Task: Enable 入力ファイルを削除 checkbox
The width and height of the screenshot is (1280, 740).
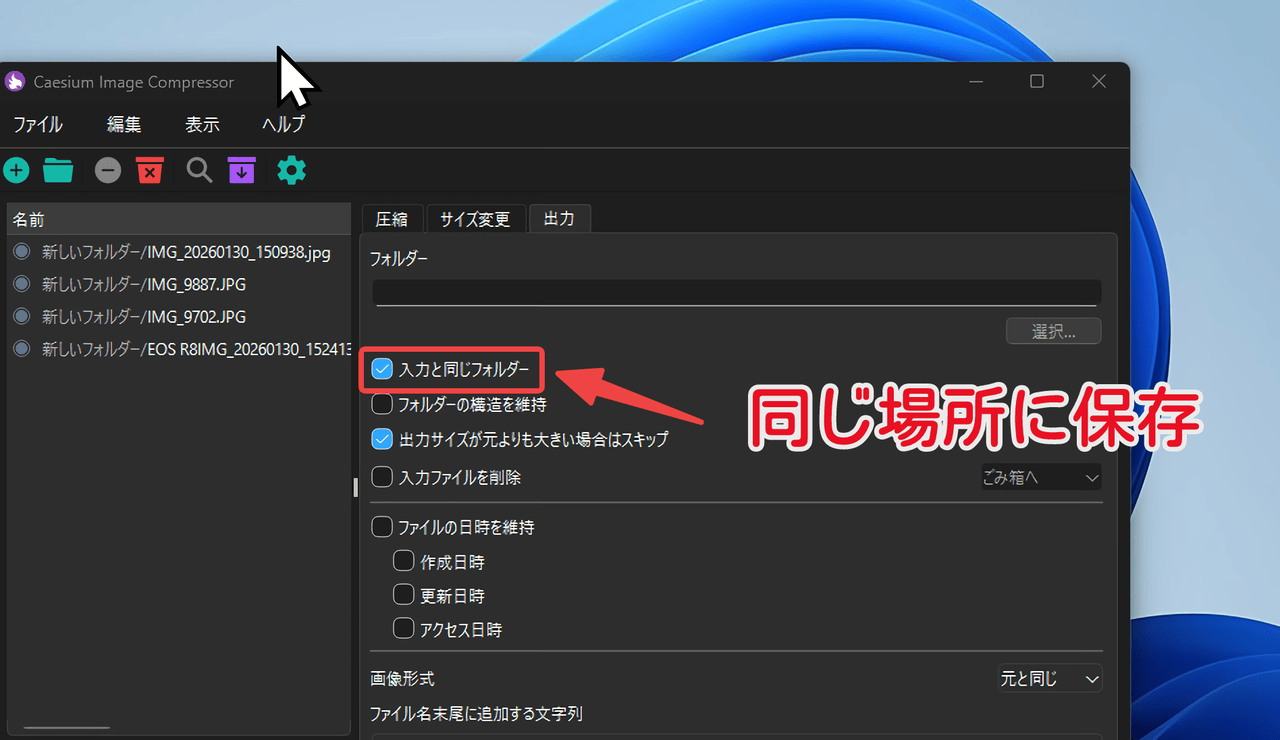Action: (x=382, y=477)
